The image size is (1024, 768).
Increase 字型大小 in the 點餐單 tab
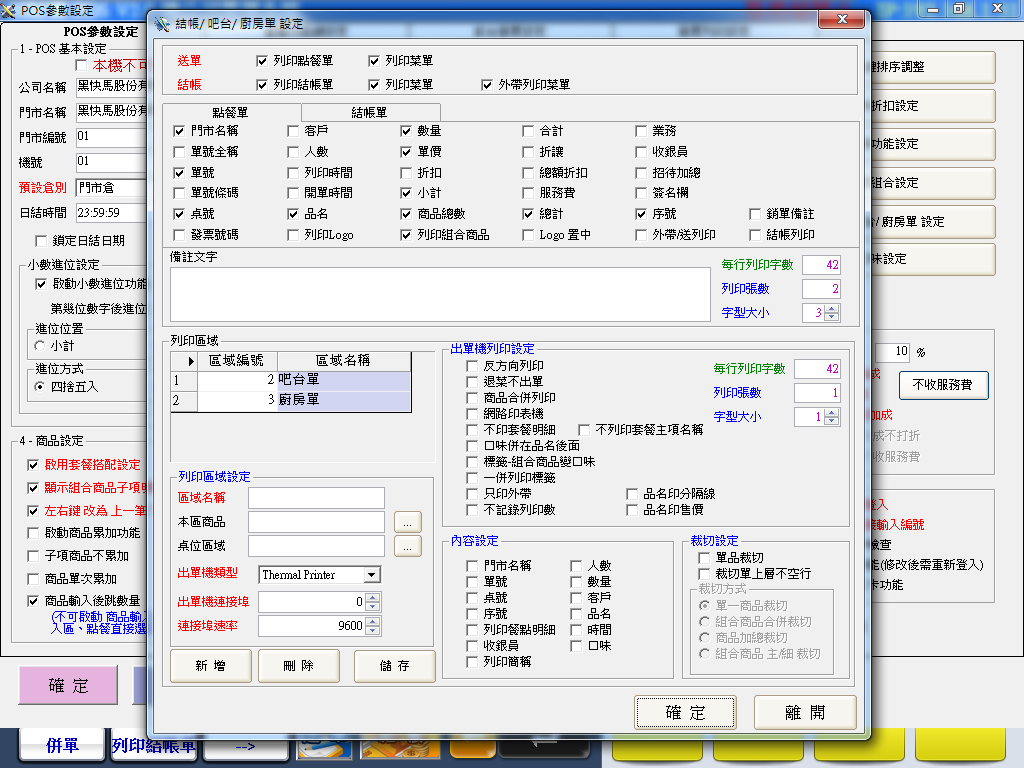tap(832, 309)
